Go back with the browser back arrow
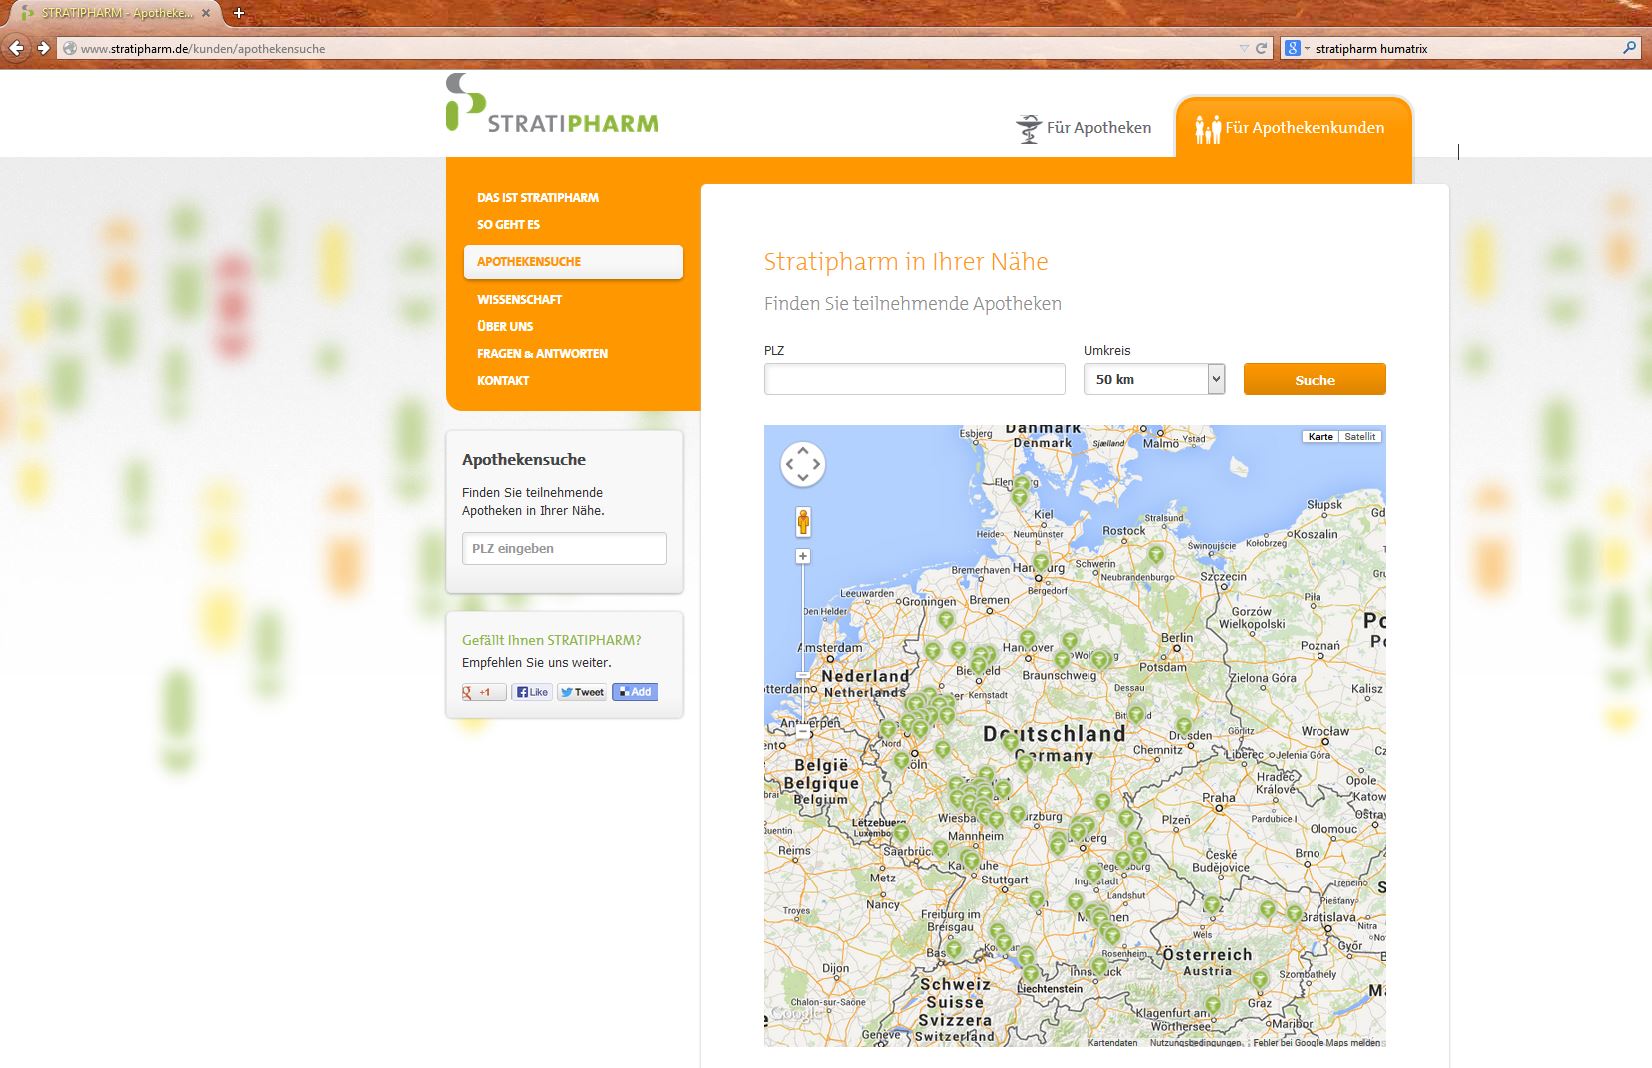Screen dimensions: 1652x1068 16,48
